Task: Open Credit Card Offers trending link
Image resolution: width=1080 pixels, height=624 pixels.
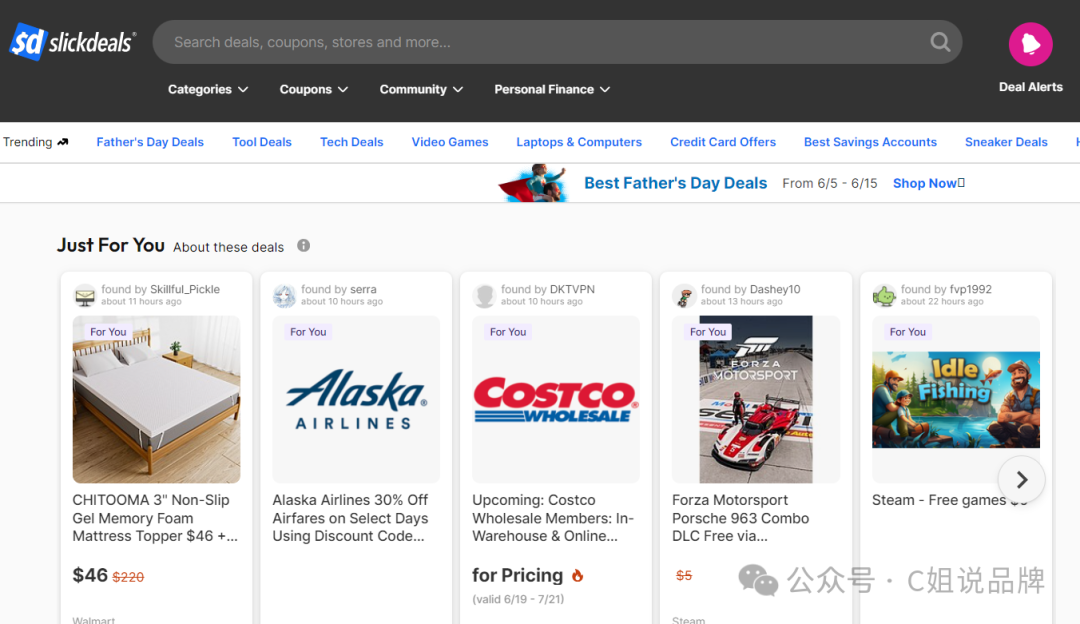Action: tap(723, 142)
